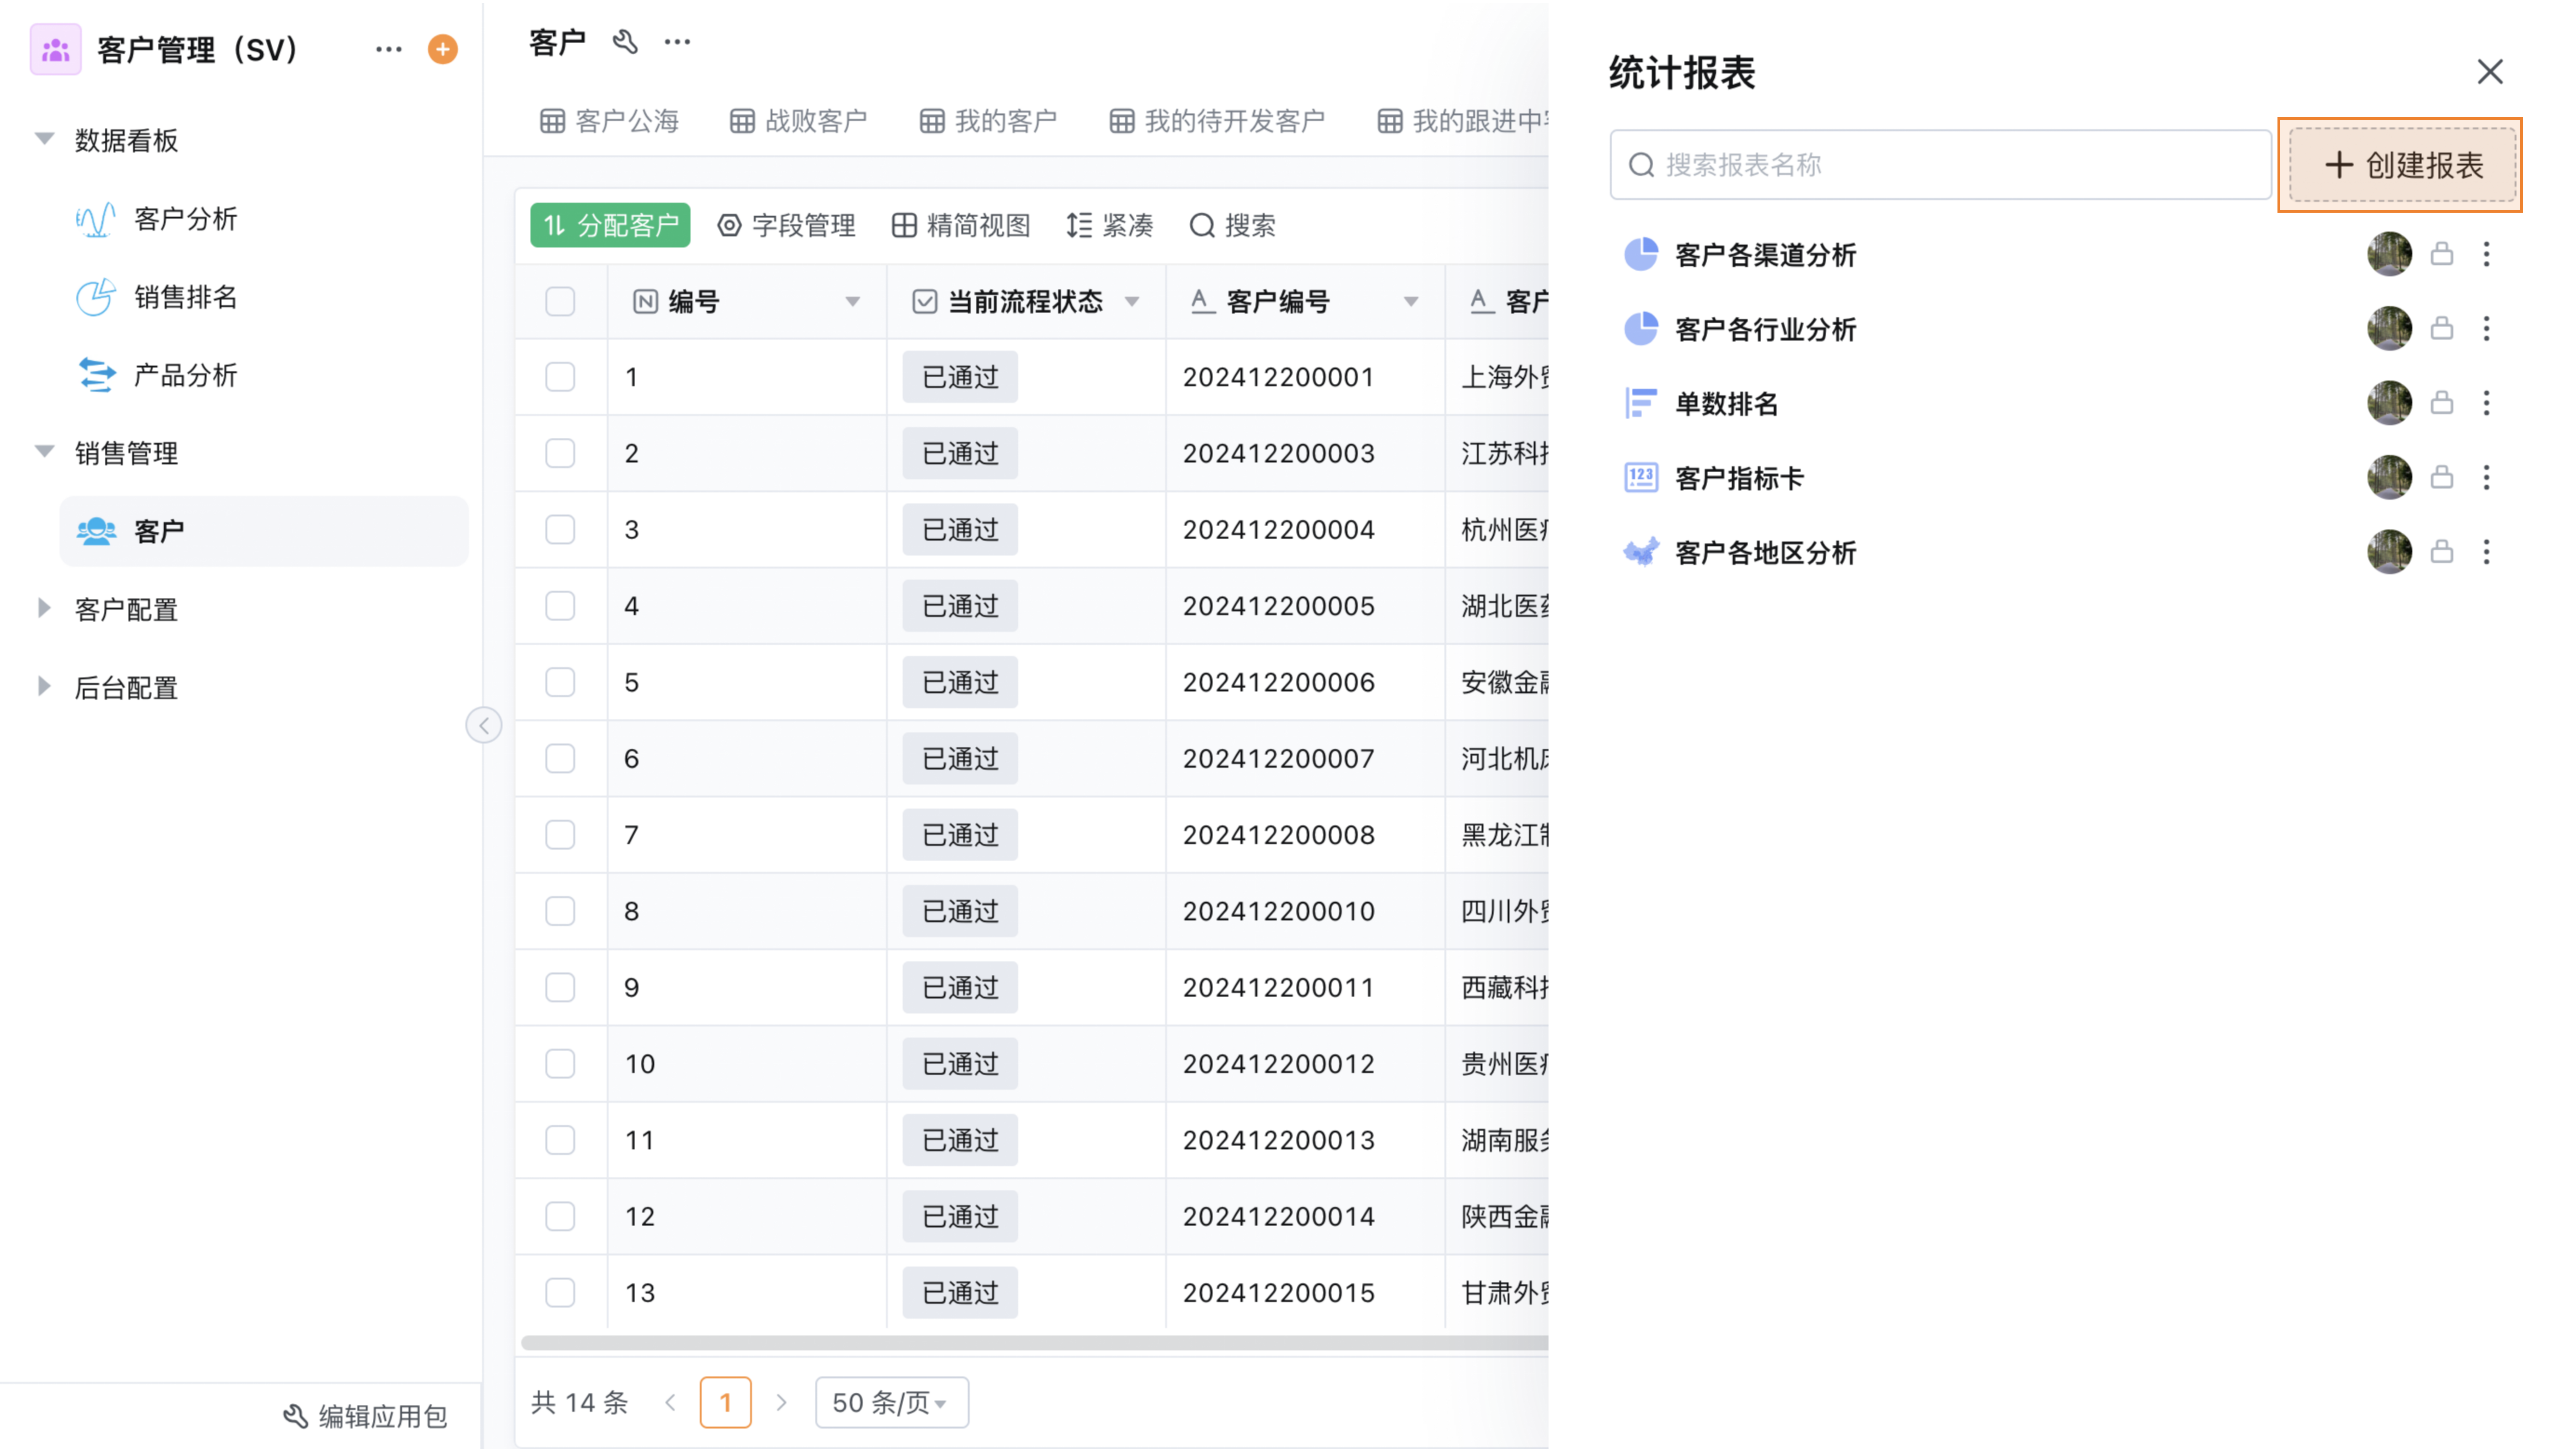This screenshot has height=1449, width=2576.
Task: Check the checkbox for row 5
Action: pos(560,682)
